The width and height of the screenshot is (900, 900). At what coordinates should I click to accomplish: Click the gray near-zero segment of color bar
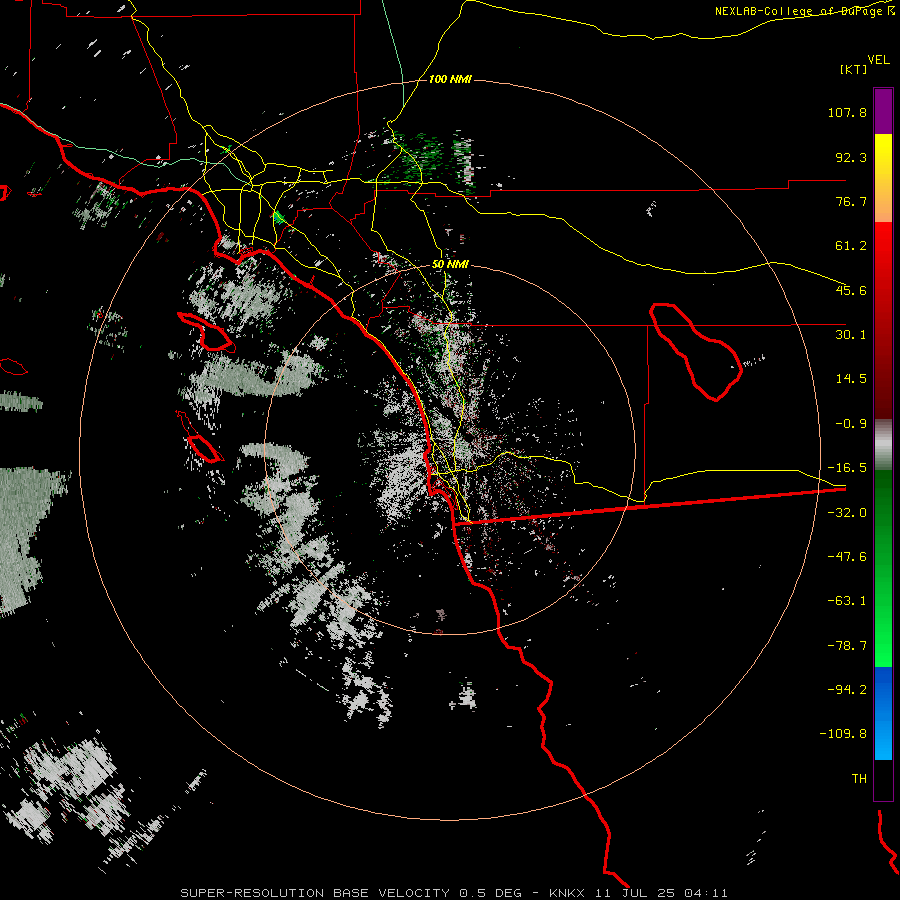883,445
